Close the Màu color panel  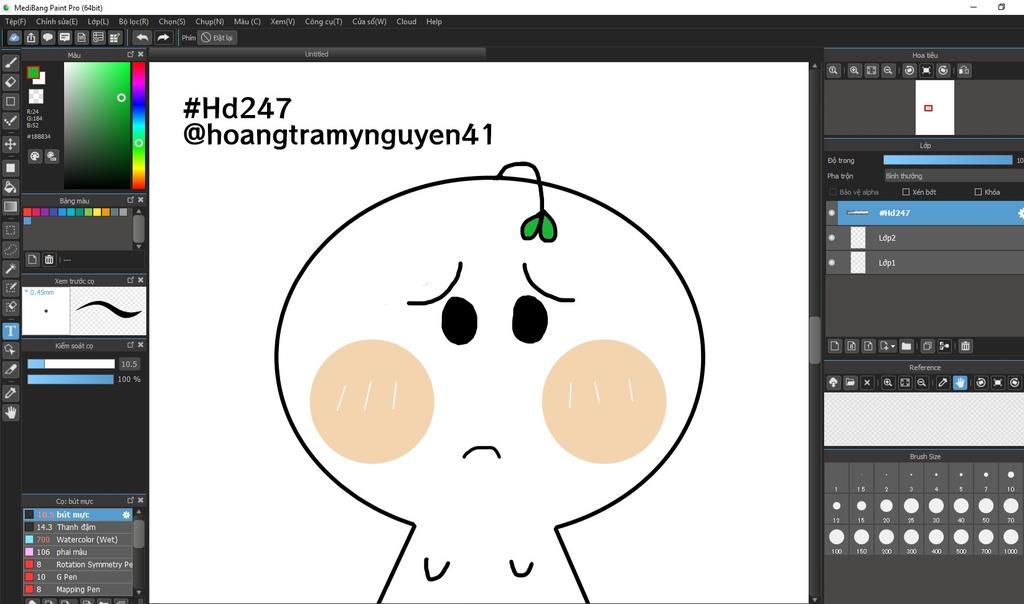pyautogui.click(x=140, y=54)
